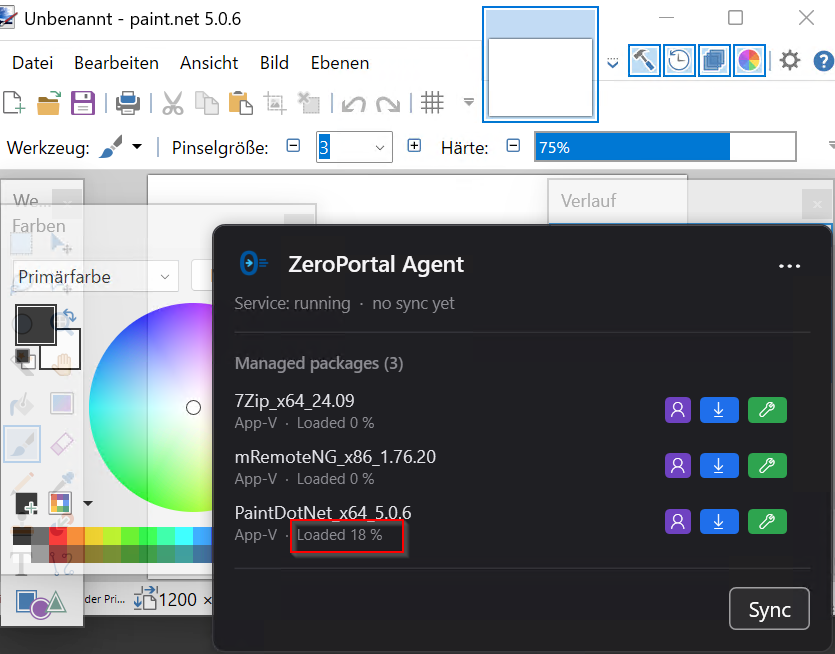Expand the Primärfarbe dropdown
Screen dimensions: 835x654
96,276
